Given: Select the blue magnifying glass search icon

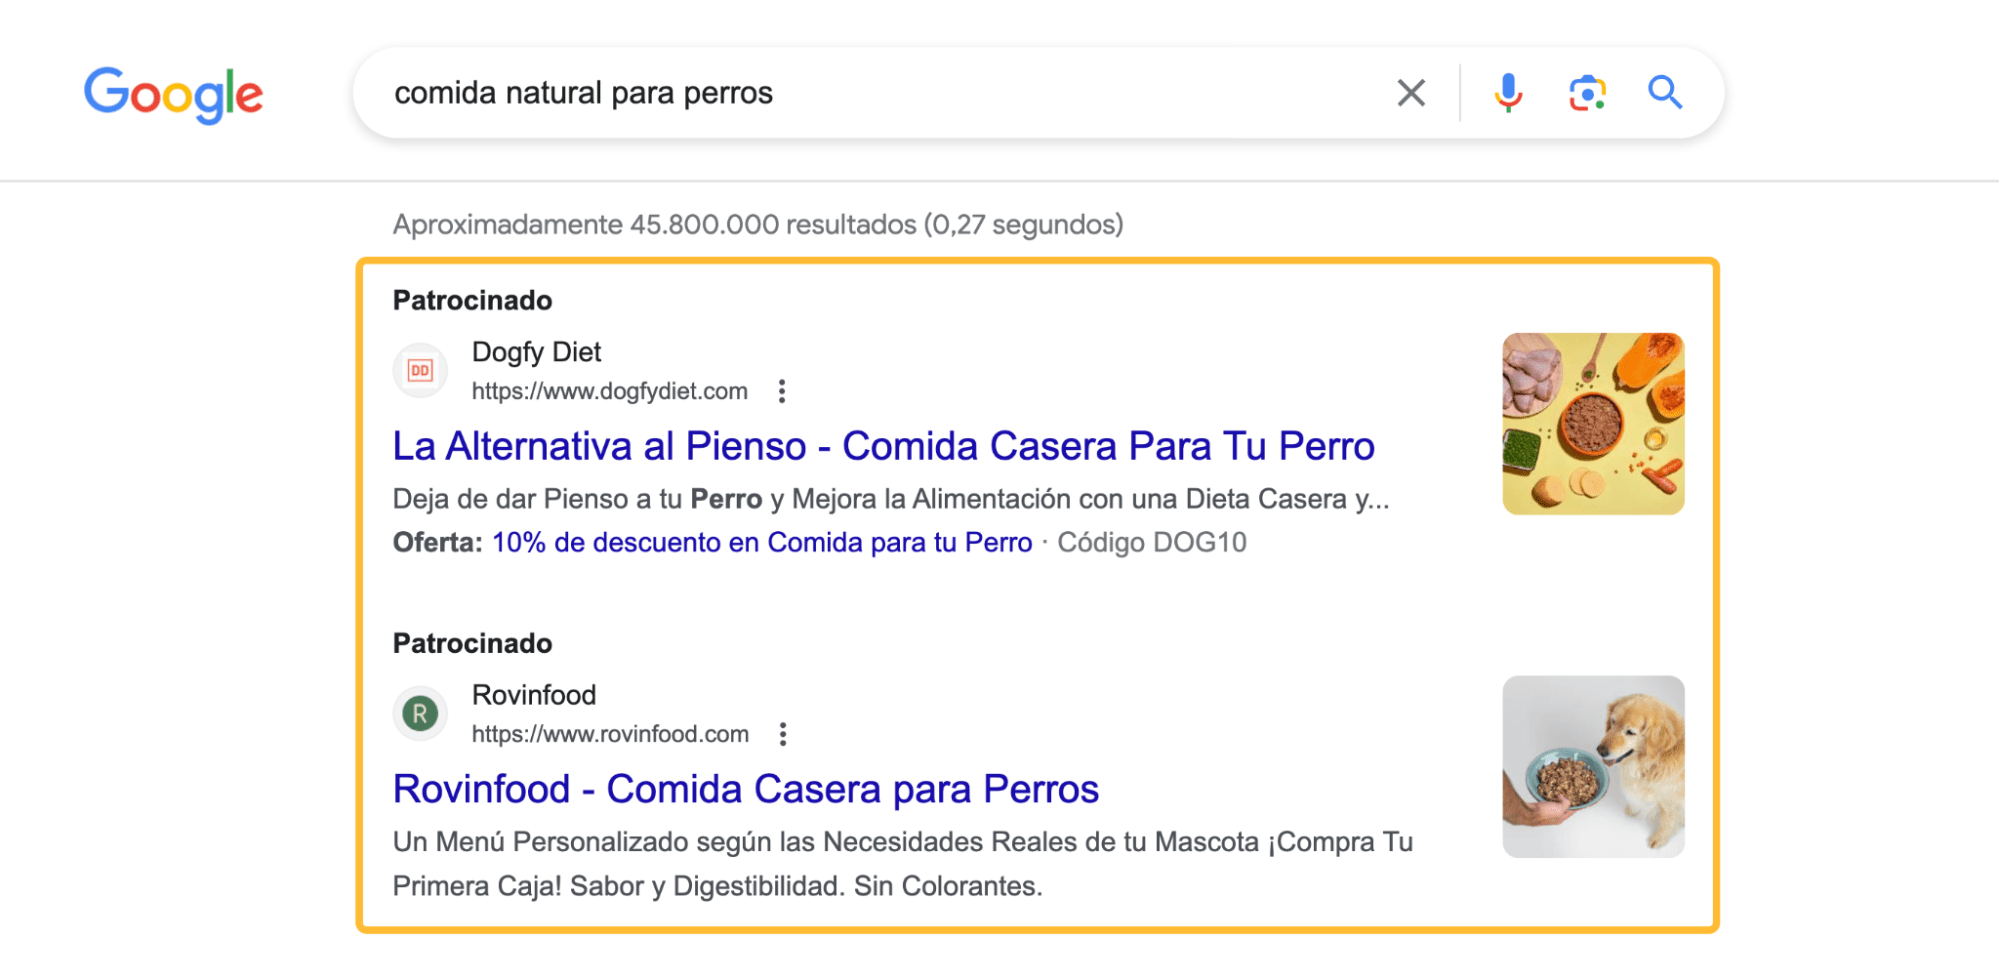Looking at the screenshot, I should (1665, 92).
